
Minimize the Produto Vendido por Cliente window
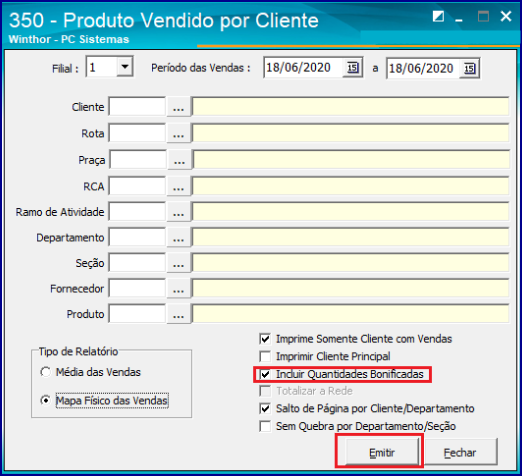459,20
